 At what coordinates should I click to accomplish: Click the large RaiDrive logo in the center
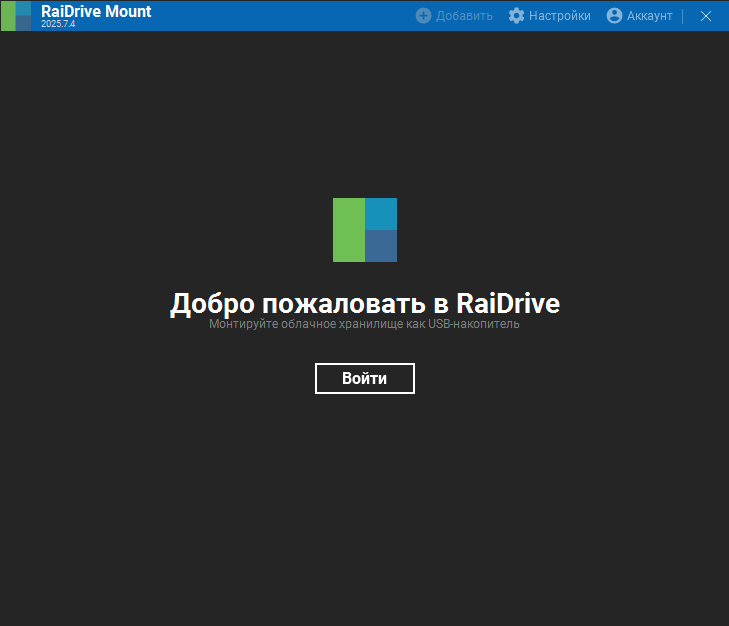(x=365, y=230)
